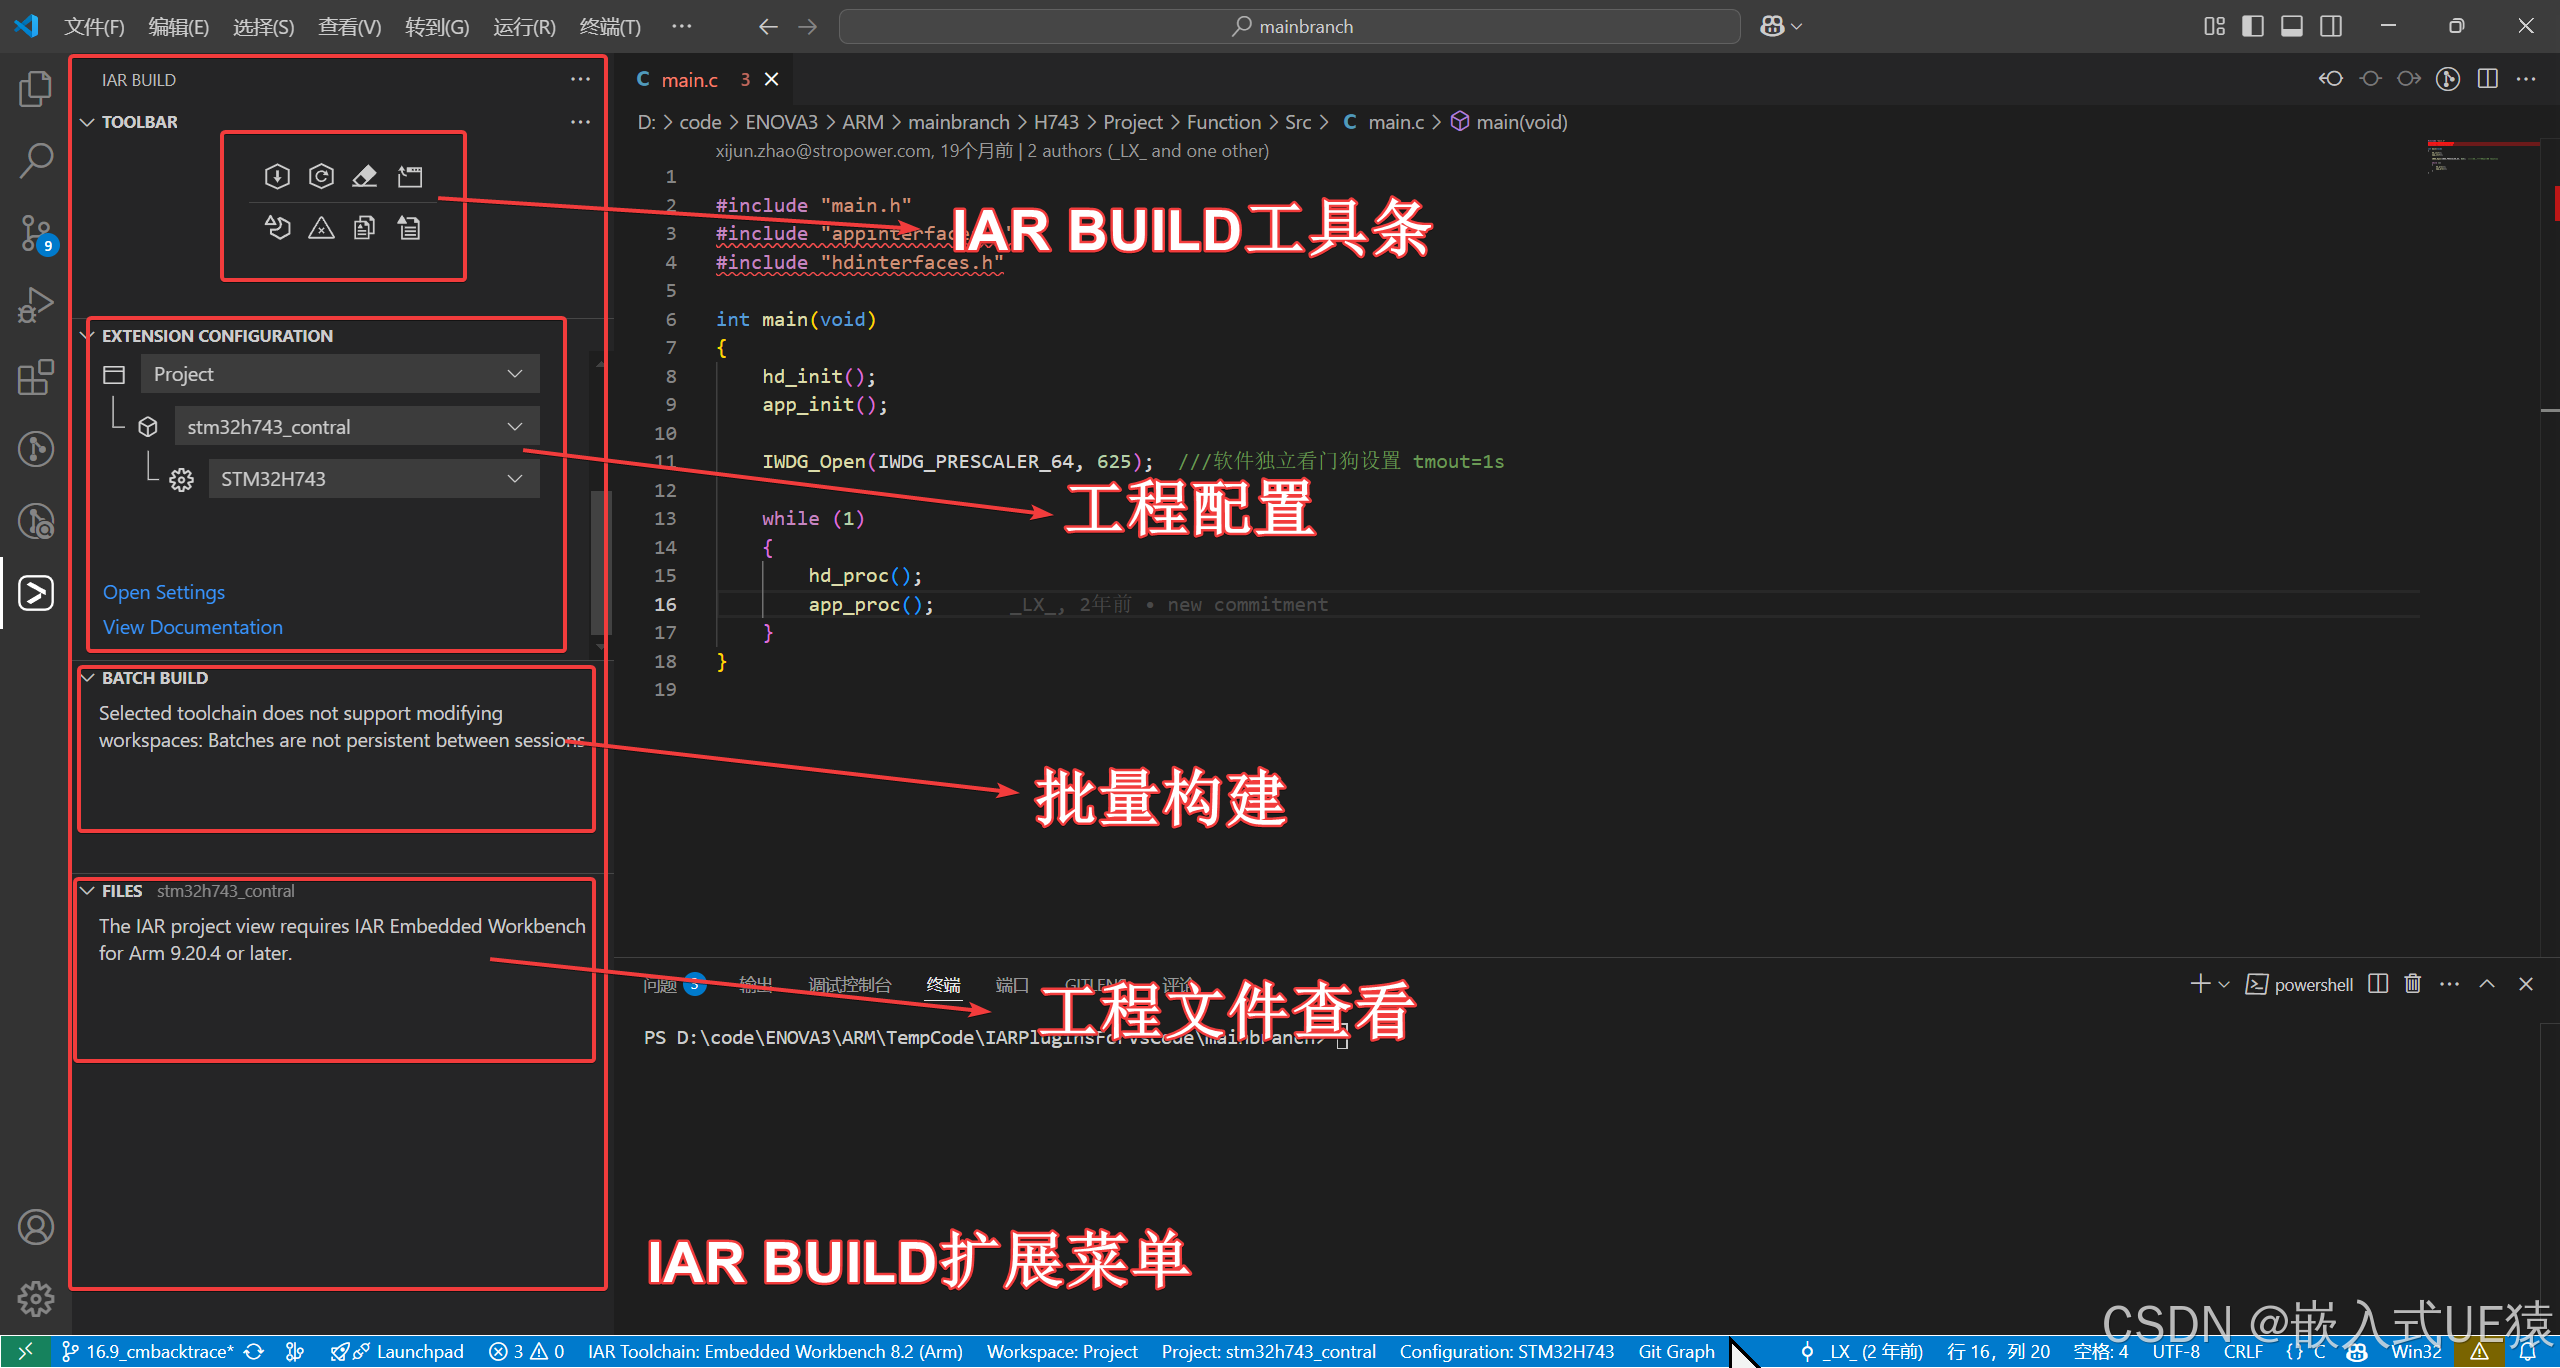2560x1368 pixels.
Task: Toggle the secondary sidebar layout button
Action: [x=2331, y=26]
